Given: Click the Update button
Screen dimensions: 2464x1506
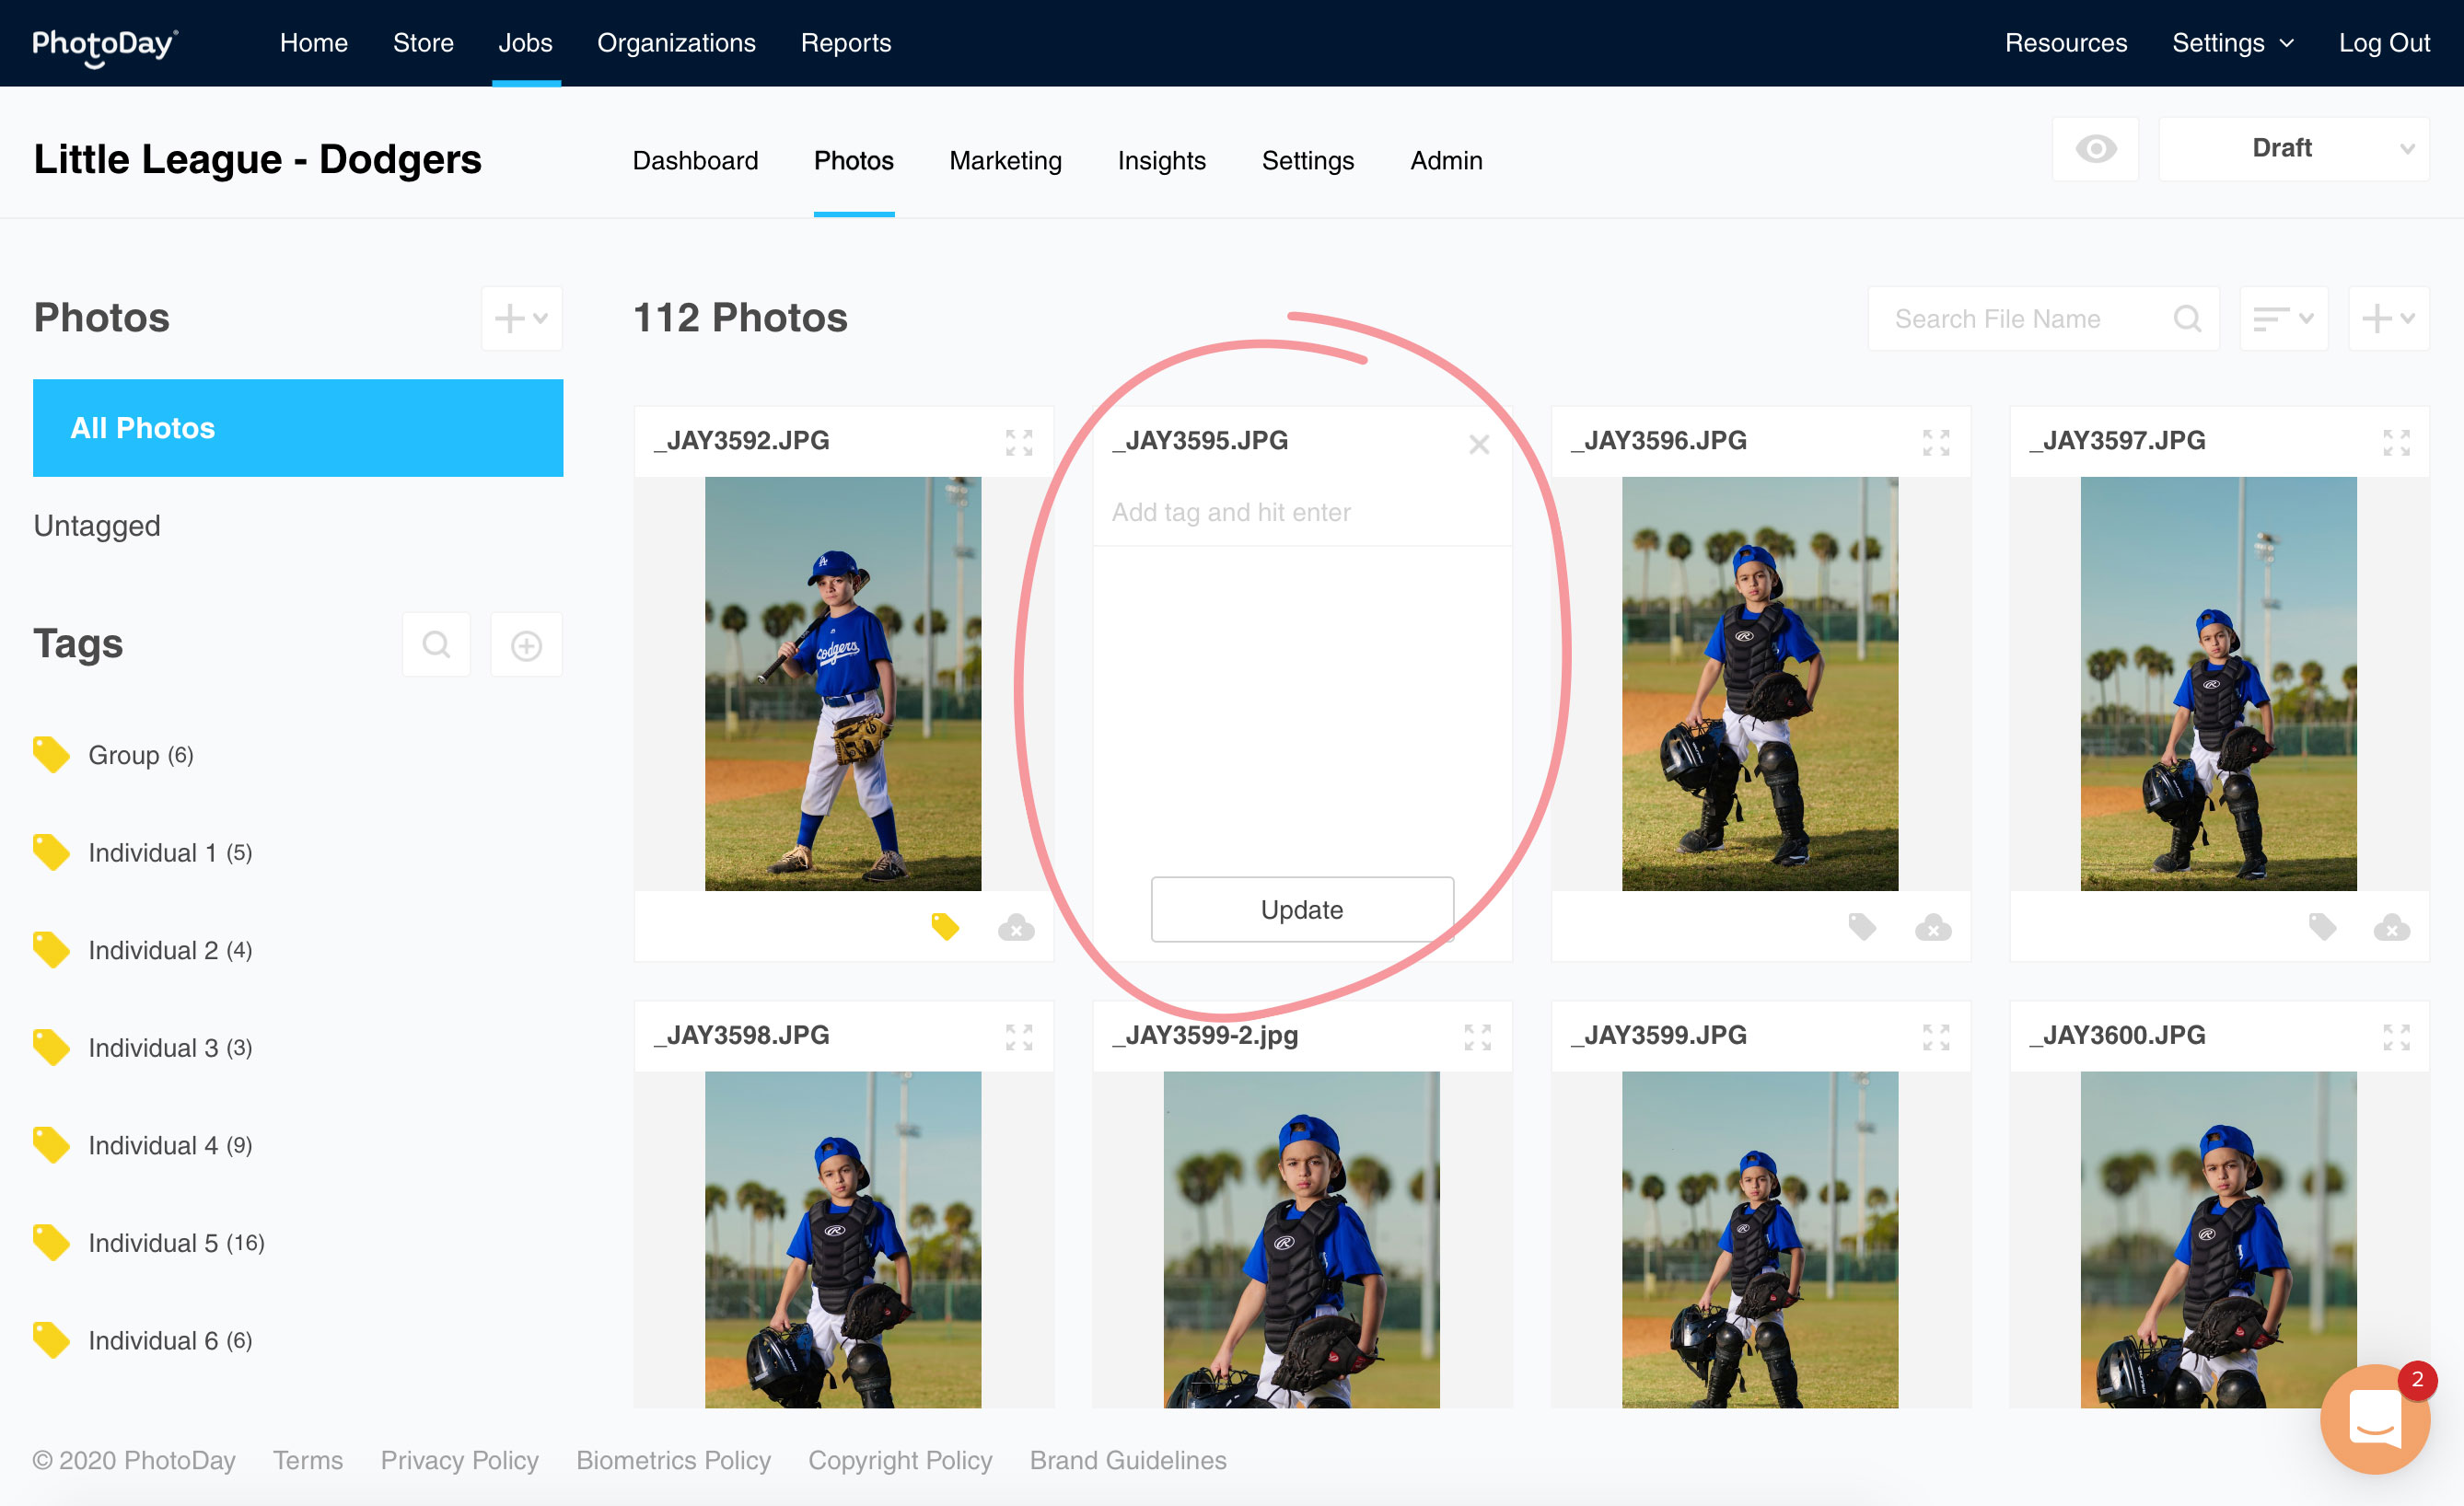Looking at the screenshot, I should 1301,909.
